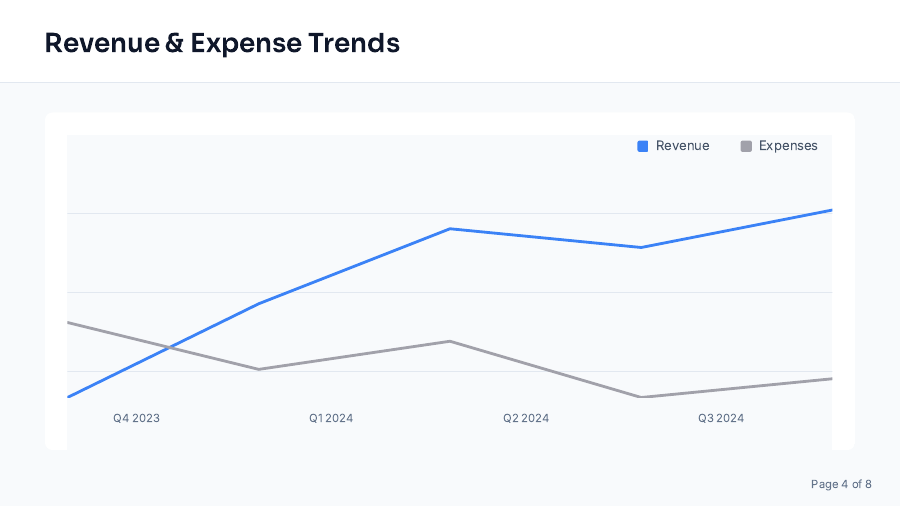This screenshot has height=507, width=900.
Task: Click the Revenue line's starting point at left
Action: pos(68,397)
